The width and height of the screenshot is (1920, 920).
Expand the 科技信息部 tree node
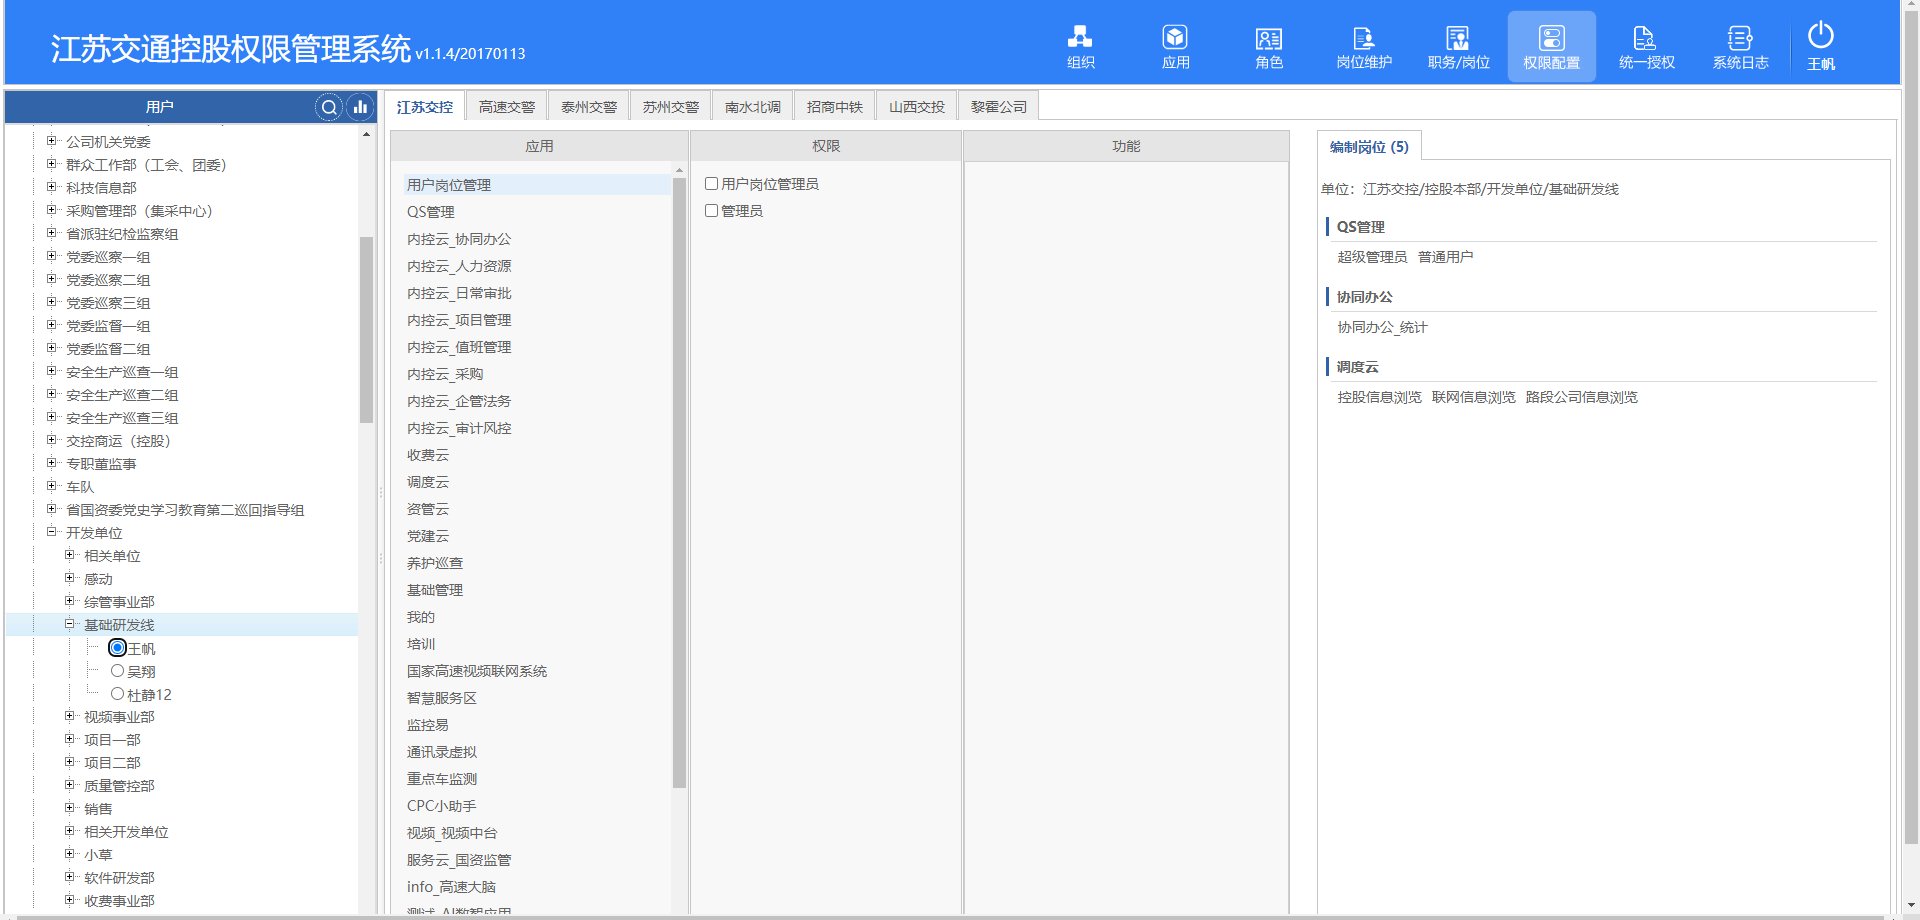tap(52, 187)
